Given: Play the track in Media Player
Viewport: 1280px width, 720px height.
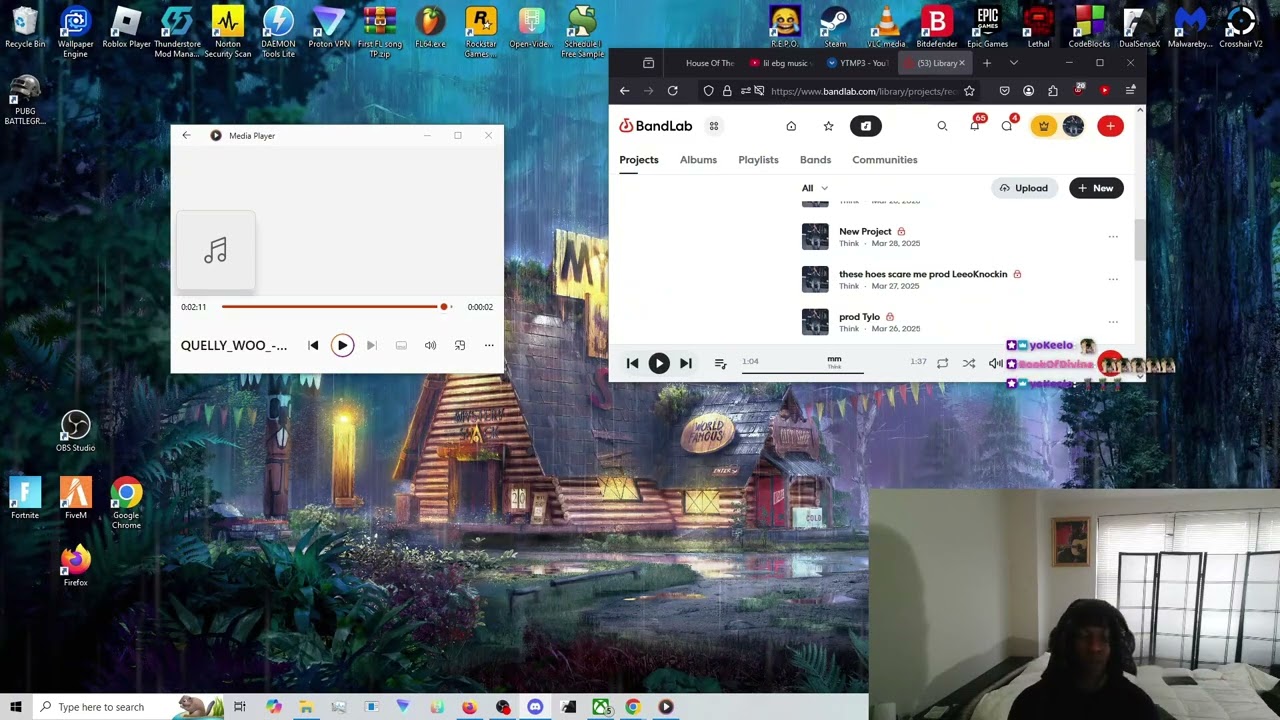Looking at the screenshot, I should (x=342, y=345).
